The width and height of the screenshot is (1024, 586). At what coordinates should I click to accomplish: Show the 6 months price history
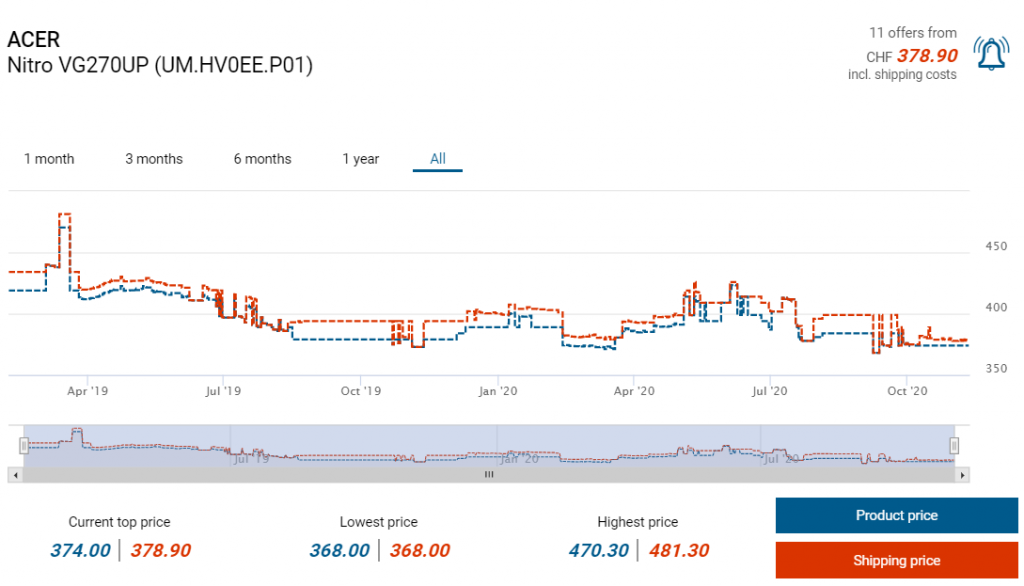[x=262, y=159]
